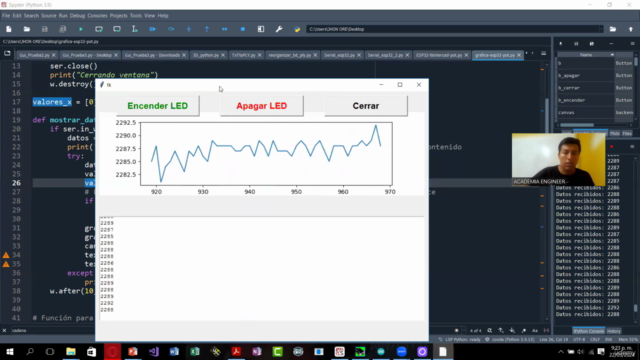
Task: Open the Consoles menu
Action: point(97,16)
